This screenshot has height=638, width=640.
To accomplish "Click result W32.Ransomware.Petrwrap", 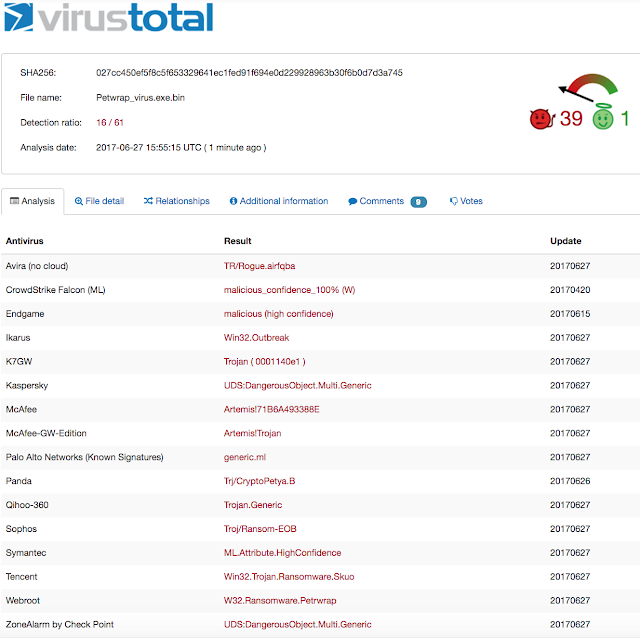I will 280,600.
